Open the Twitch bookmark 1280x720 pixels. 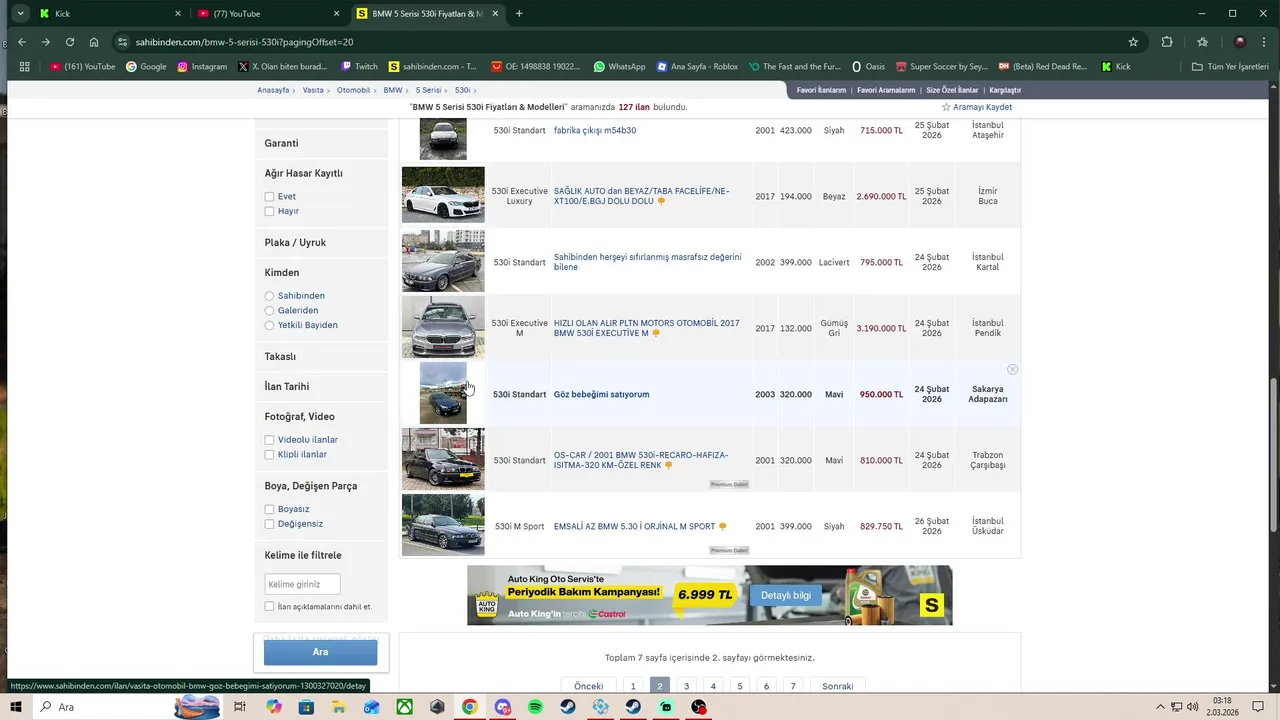tap(359, 67)
